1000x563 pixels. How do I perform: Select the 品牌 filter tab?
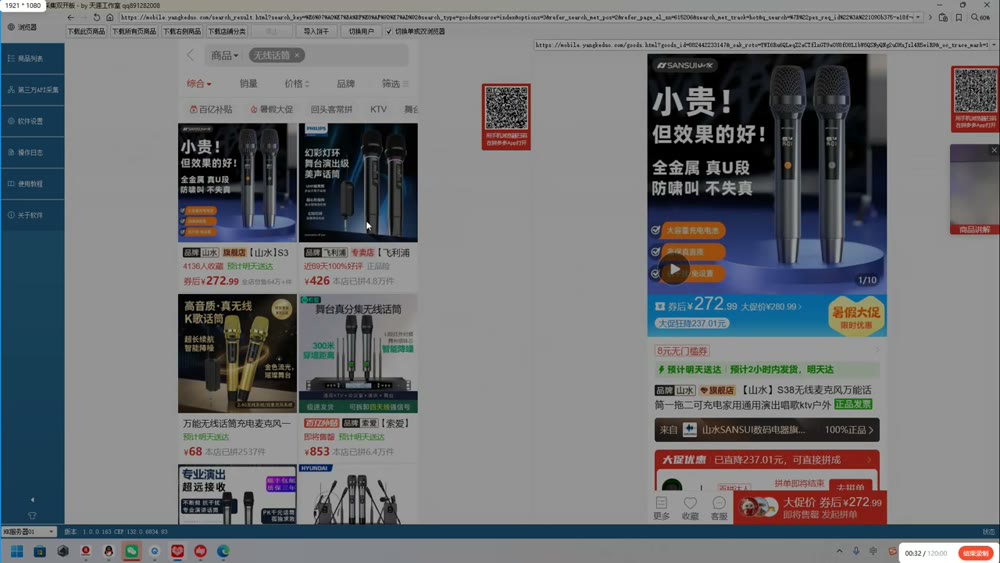point(346,84)
